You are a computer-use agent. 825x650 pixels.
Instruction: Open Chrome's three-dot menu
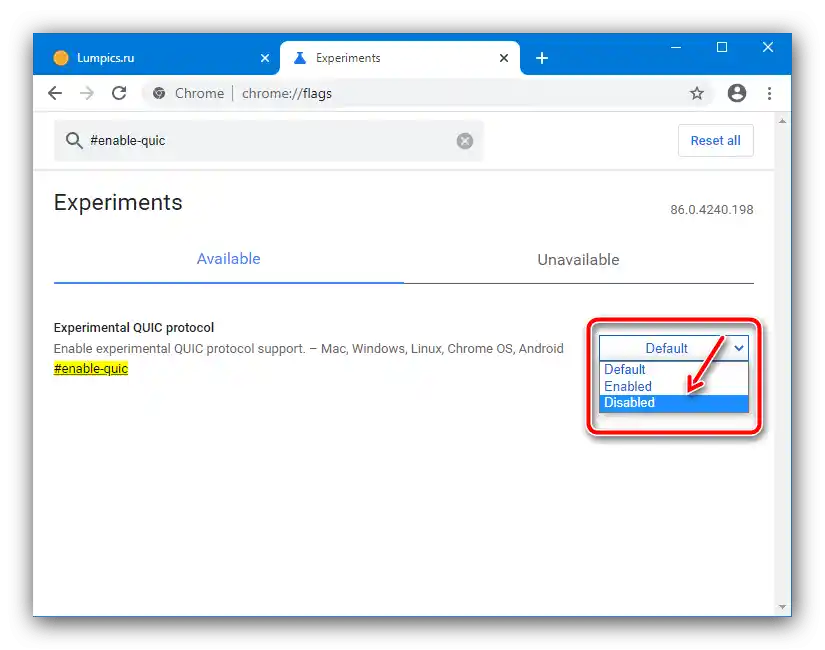click(x=769, y=93)
